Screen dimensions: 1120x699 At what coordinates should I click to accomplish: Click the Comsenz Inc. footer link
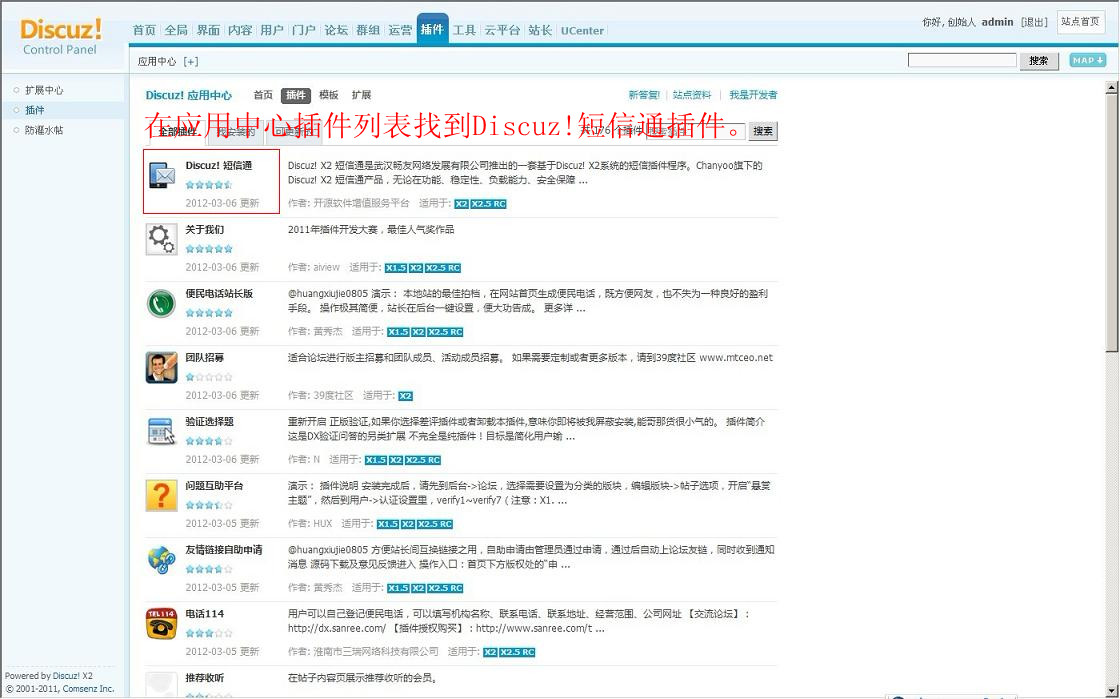pyautogui.click(x=88, y=689)
